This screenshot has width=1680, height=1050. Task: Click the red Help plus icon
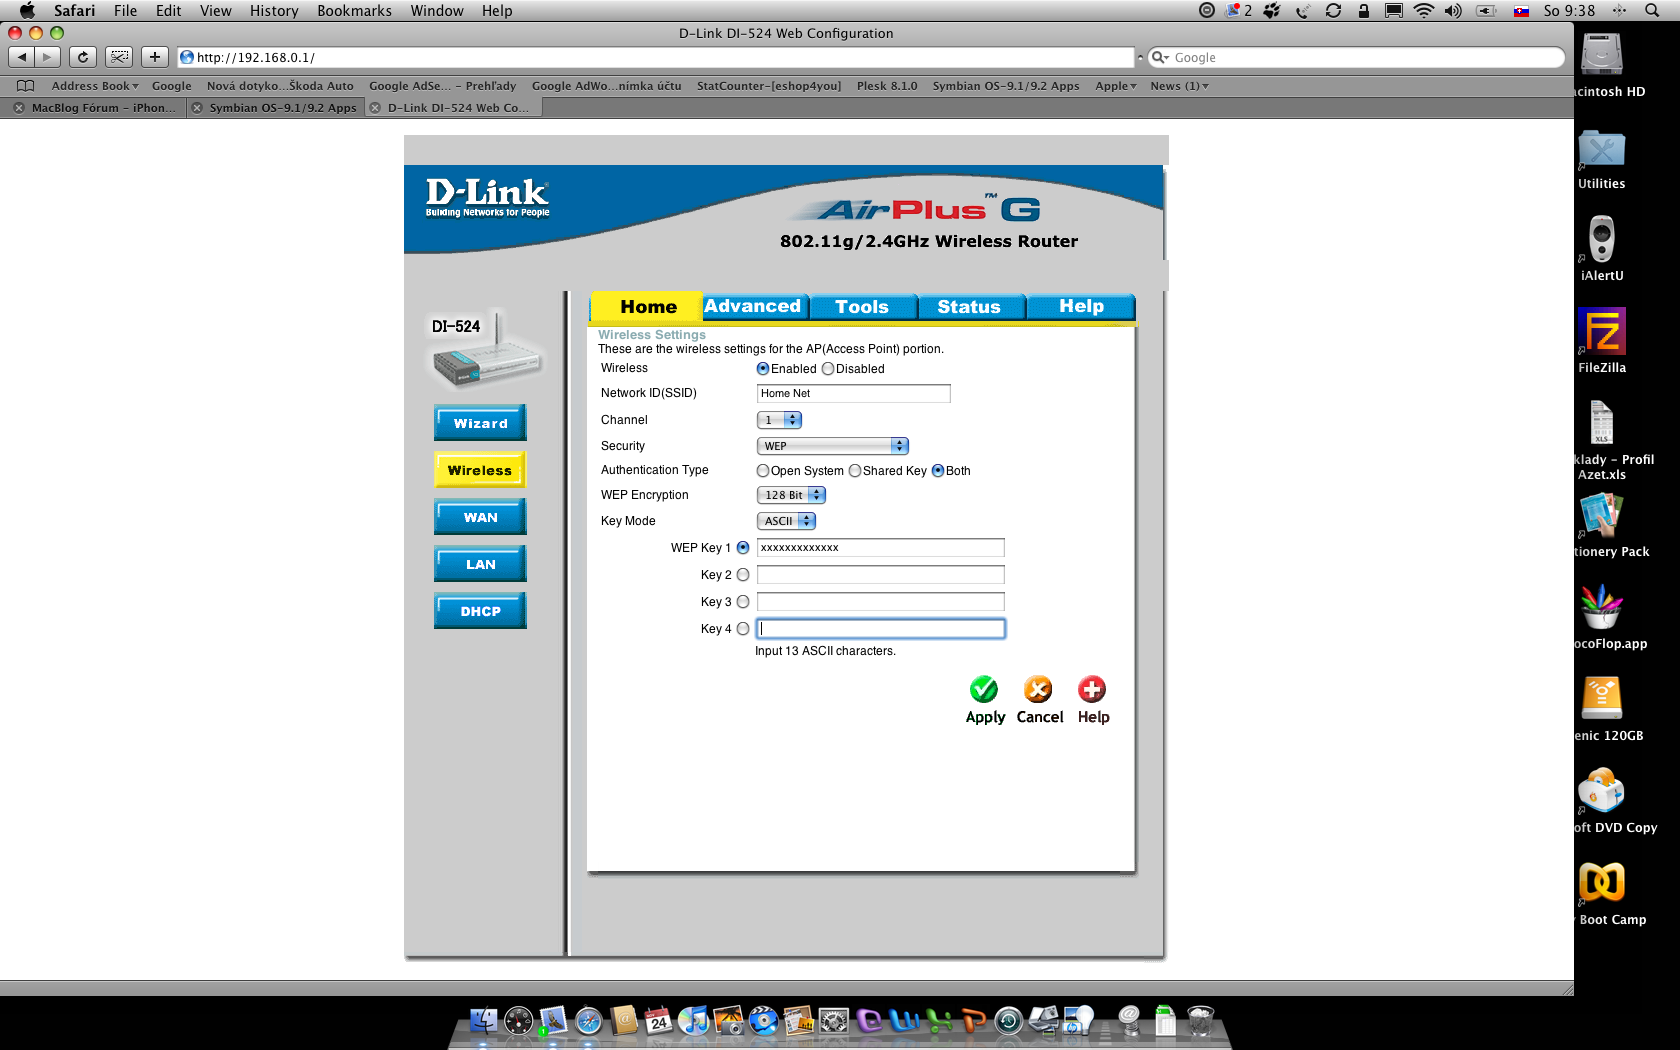click(x=1092, y=689)
